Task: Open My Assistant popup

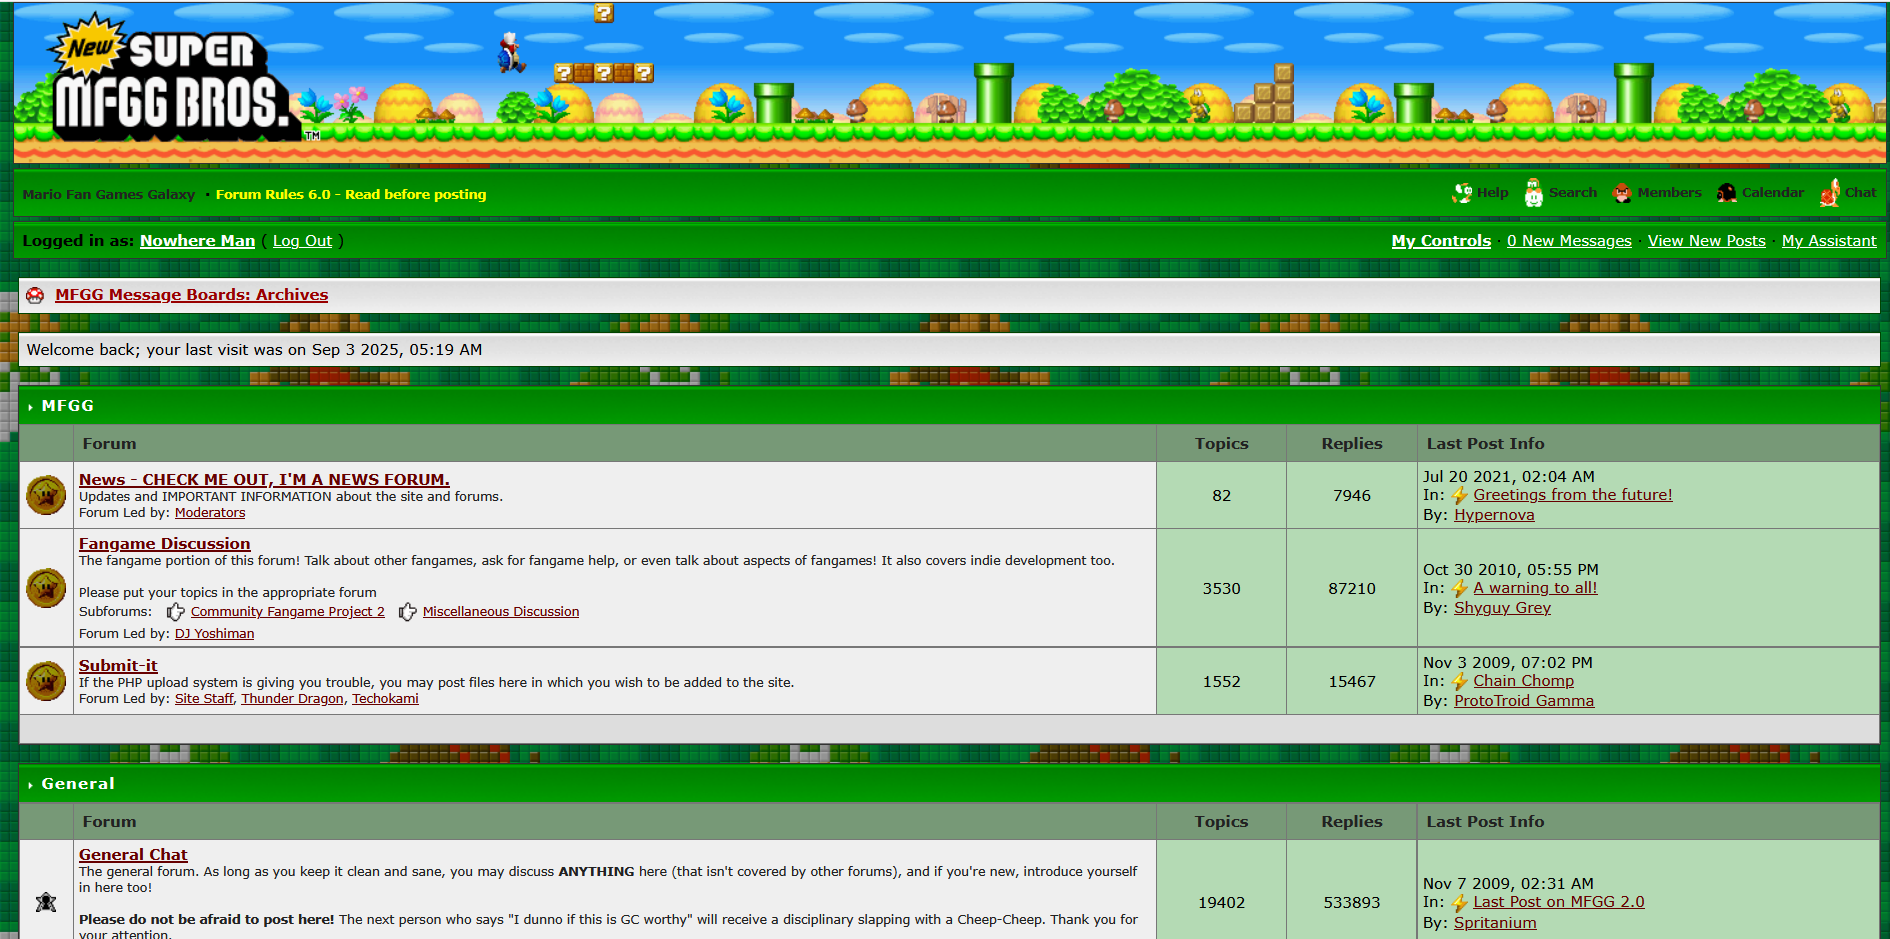Action: tap(1829, 241)
